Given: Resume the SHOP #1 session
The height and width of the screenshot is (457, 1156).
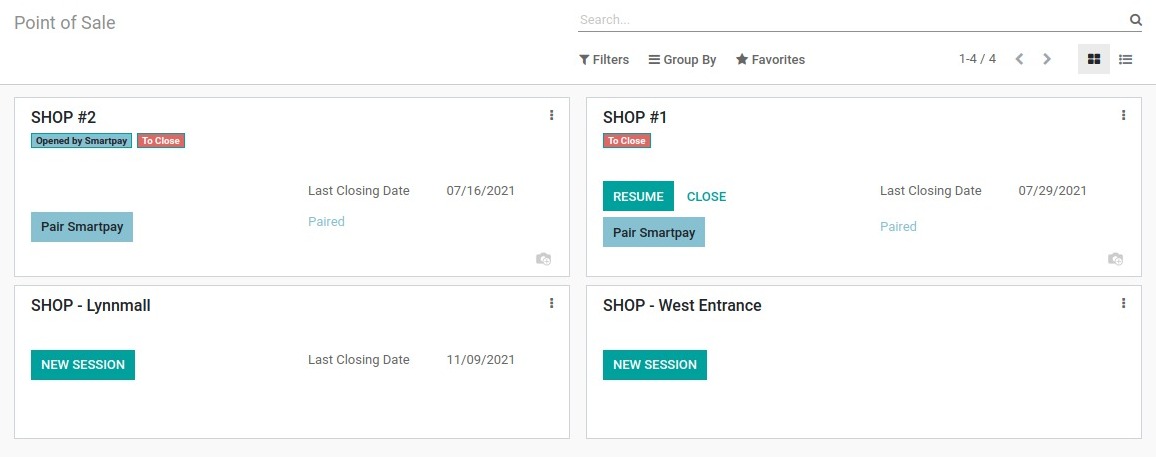Looking at the screenshot, I should coord(638,196).
